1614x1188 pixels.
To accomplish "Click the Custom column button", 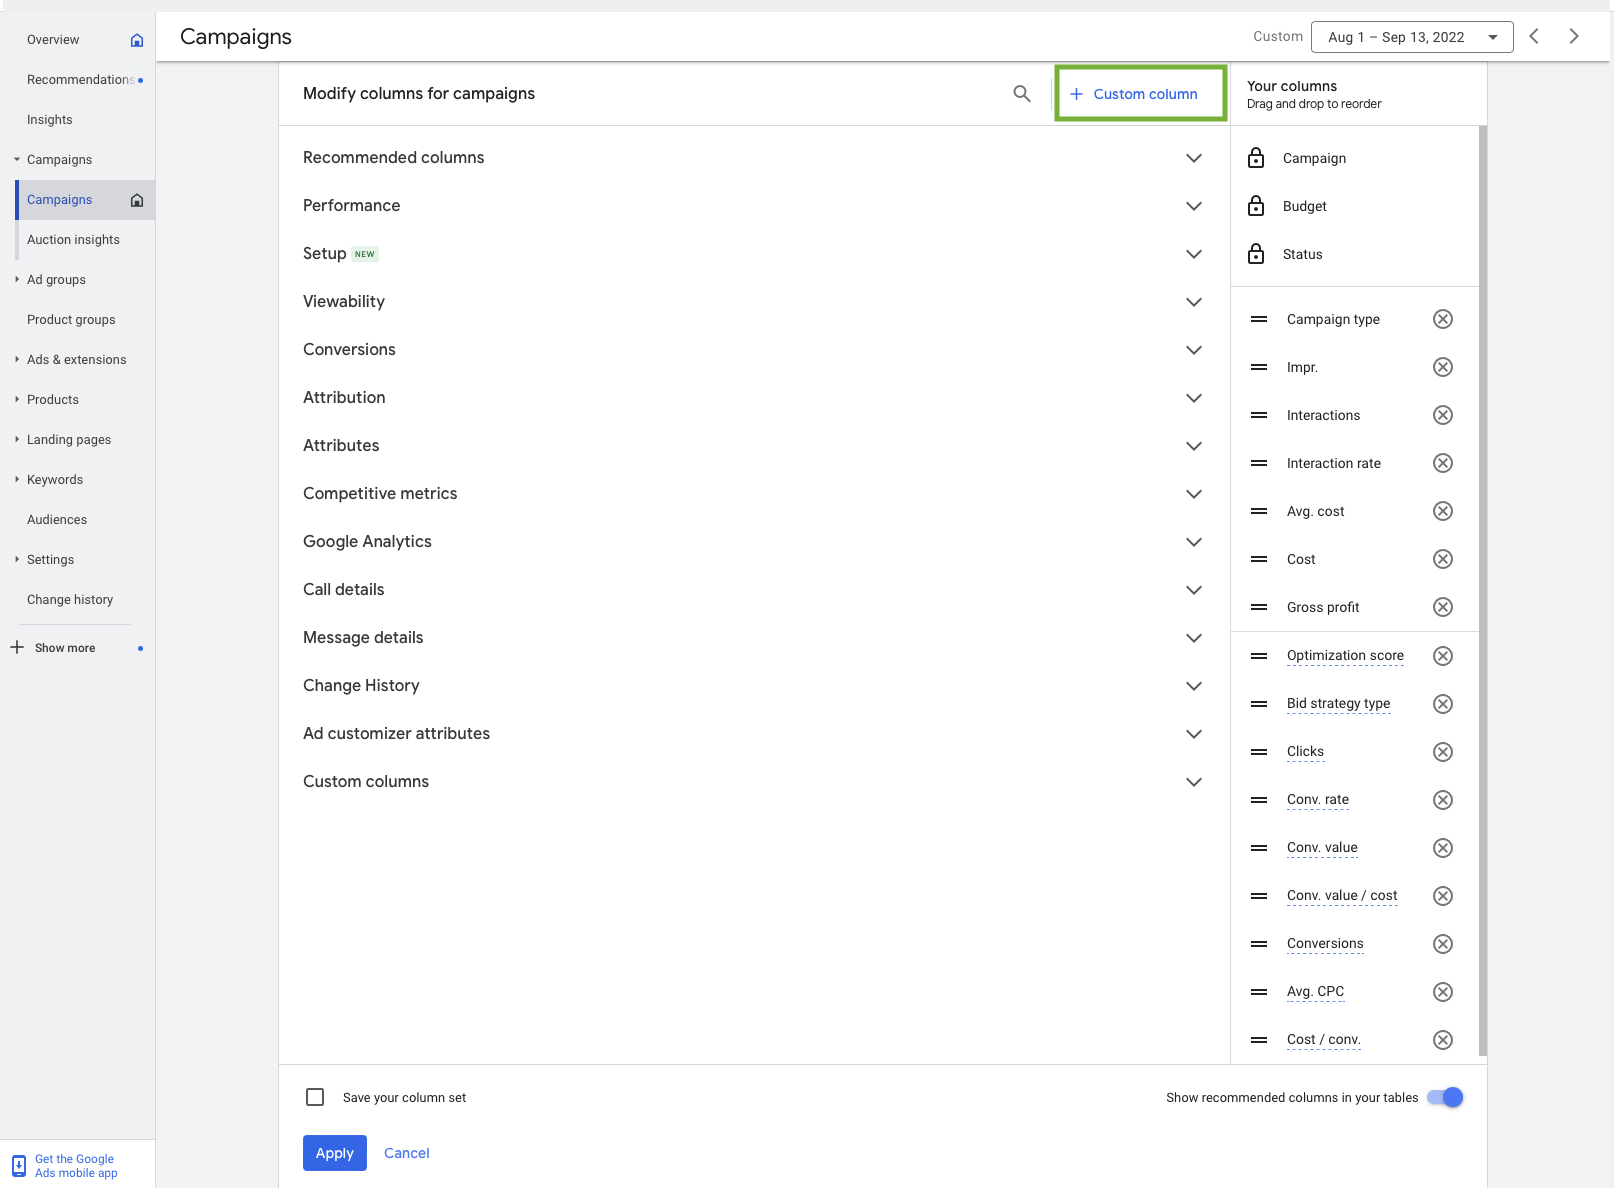I will 1140,93.
